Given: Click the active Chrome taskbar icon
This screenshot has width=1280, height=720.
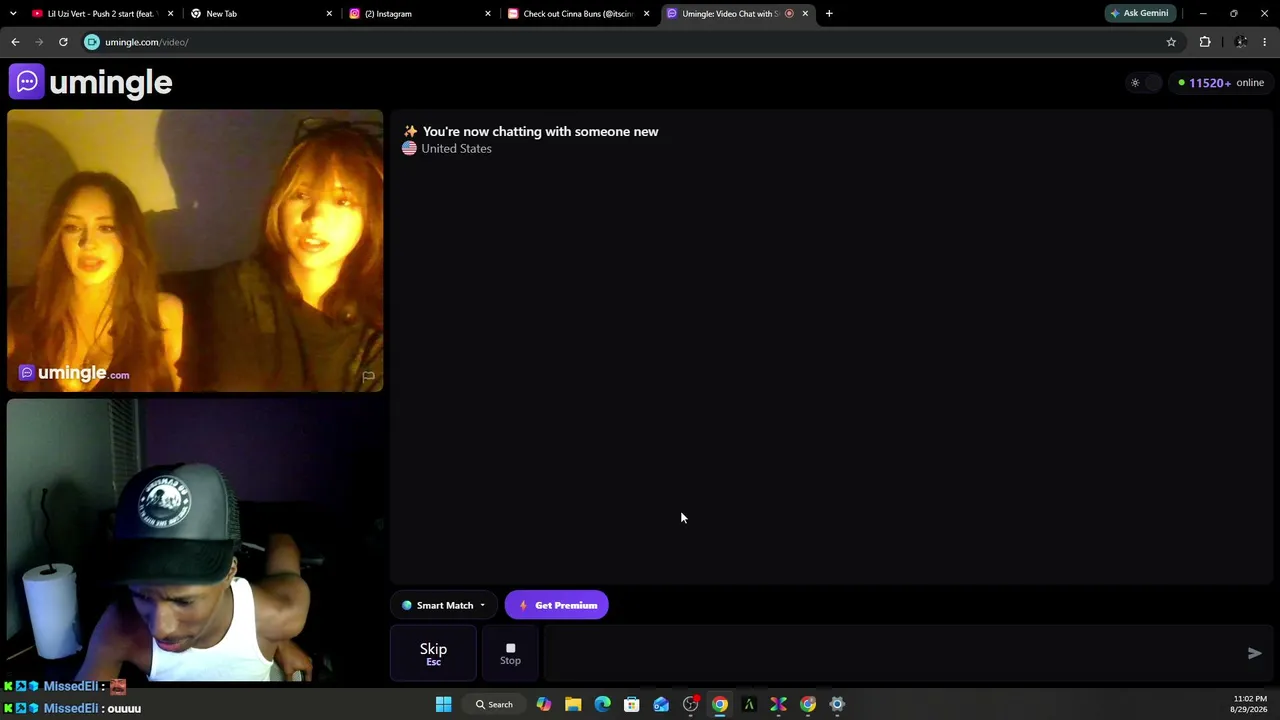Looking at the screenshot, I should click(x=720, y=704).
